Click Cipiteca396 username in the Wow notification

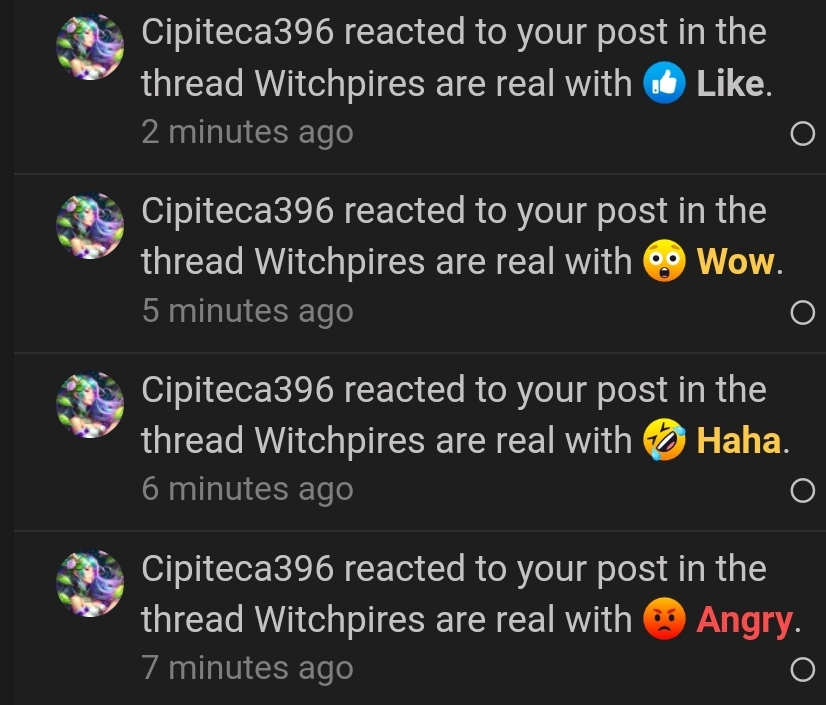[x=238, y=211]
